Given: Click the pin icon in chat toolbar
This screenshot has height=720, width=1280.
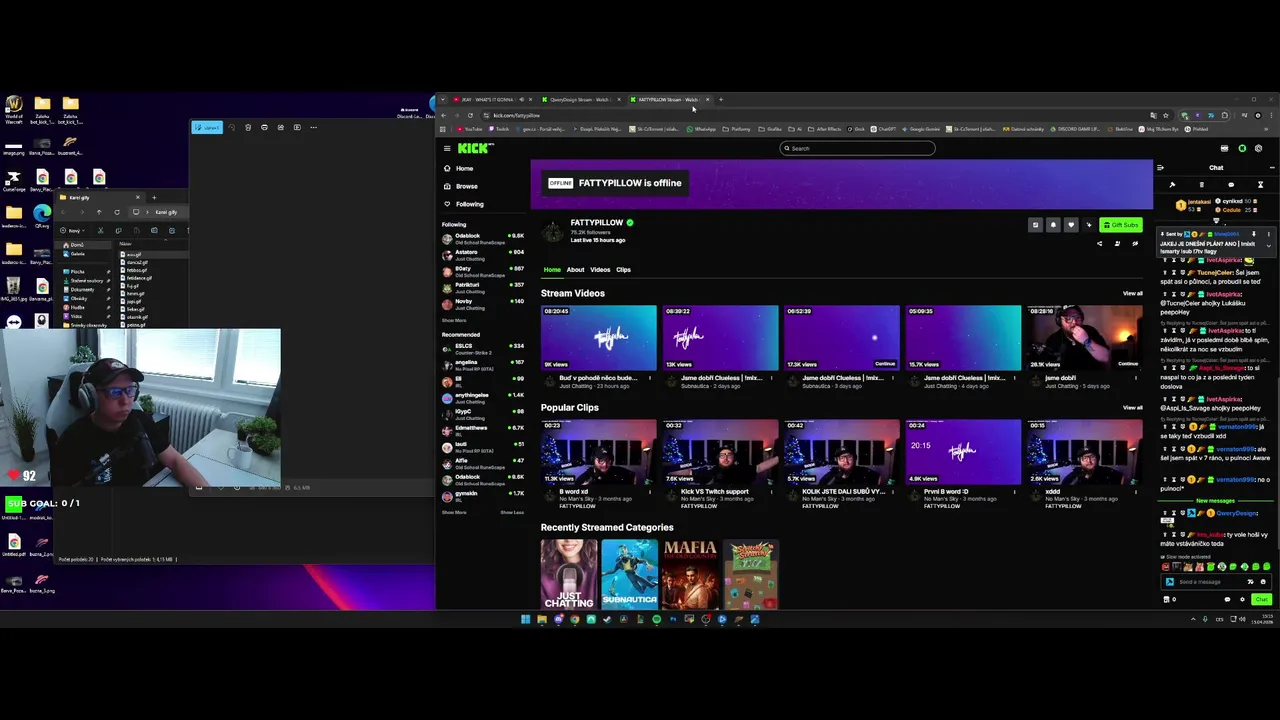Looking at the screenshot, I should tap(1172, 185).
